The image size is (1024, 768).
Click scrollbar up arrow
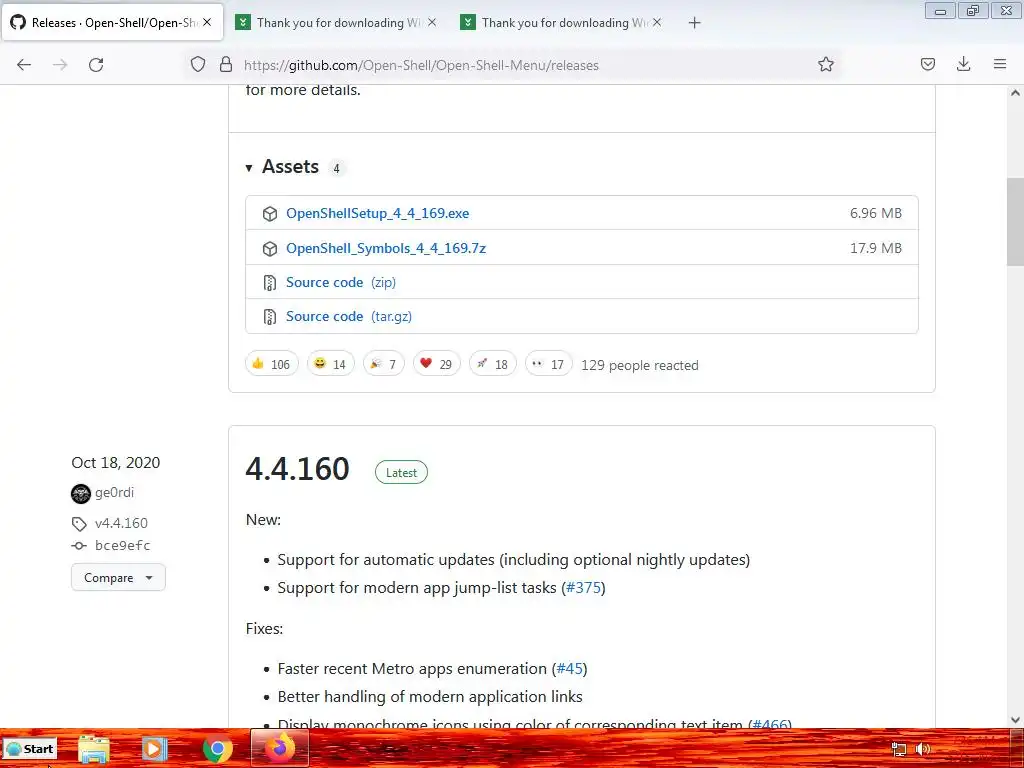[x=1015, y=93]
